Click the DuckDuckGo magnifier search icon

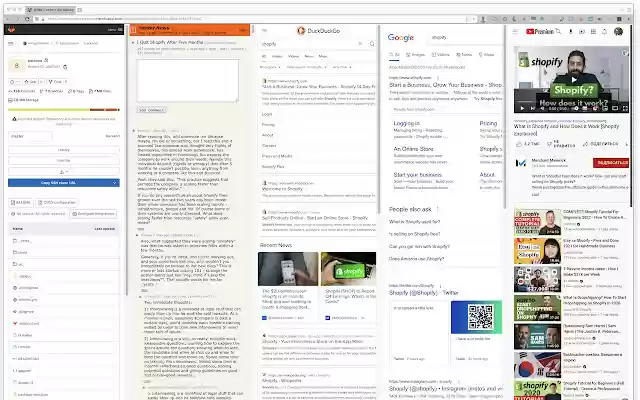(x=372, y=44)
